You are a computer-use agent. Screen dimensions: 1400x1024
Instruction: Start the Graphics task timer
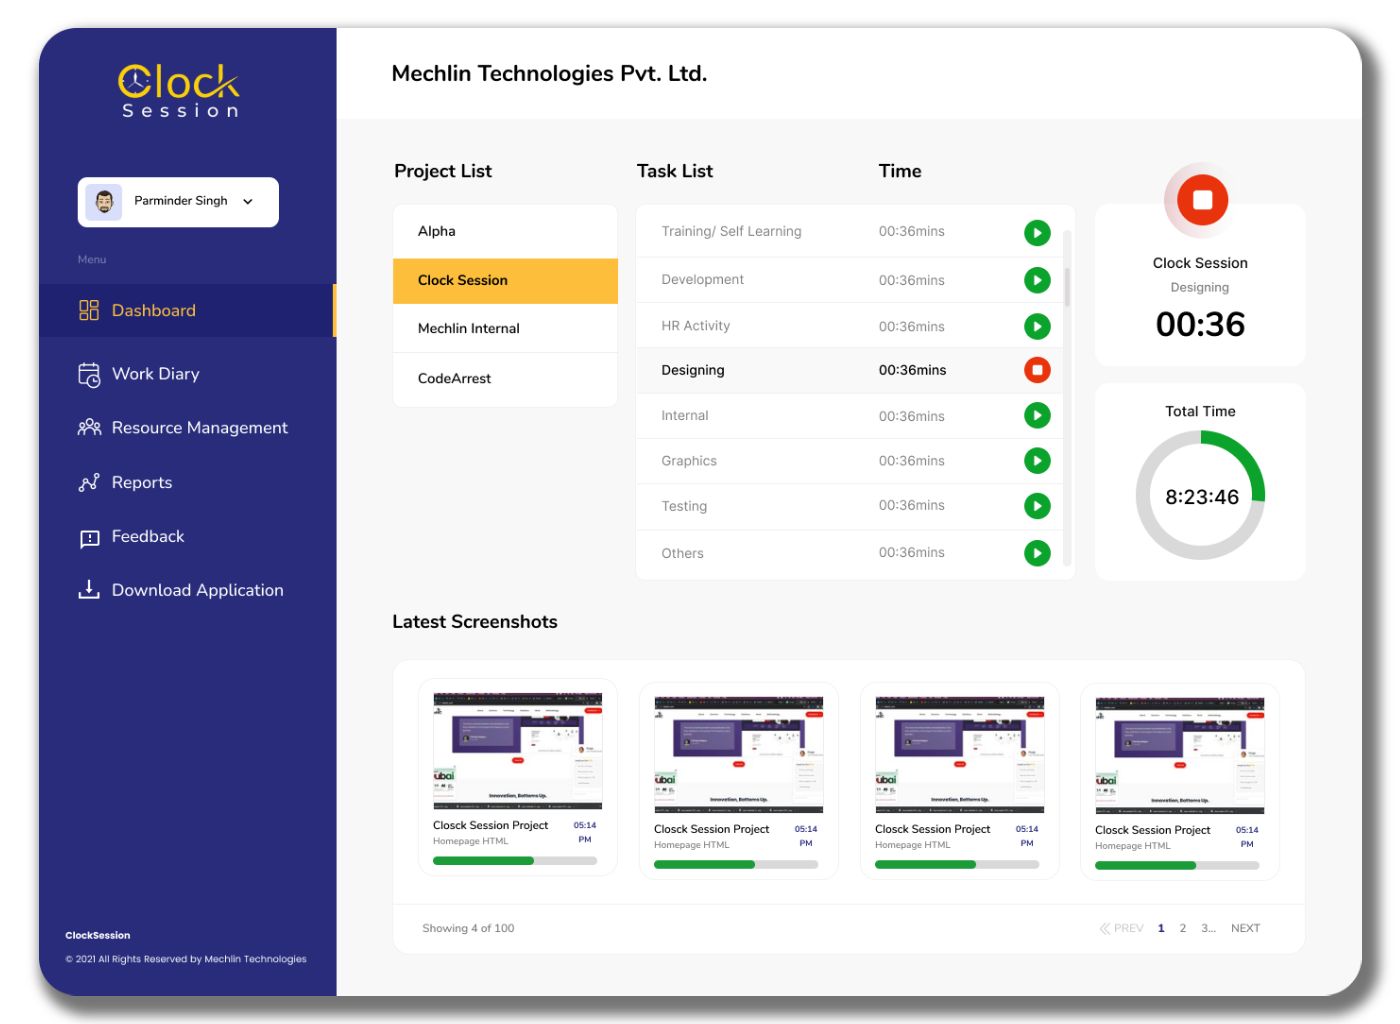pos(1037,461)
